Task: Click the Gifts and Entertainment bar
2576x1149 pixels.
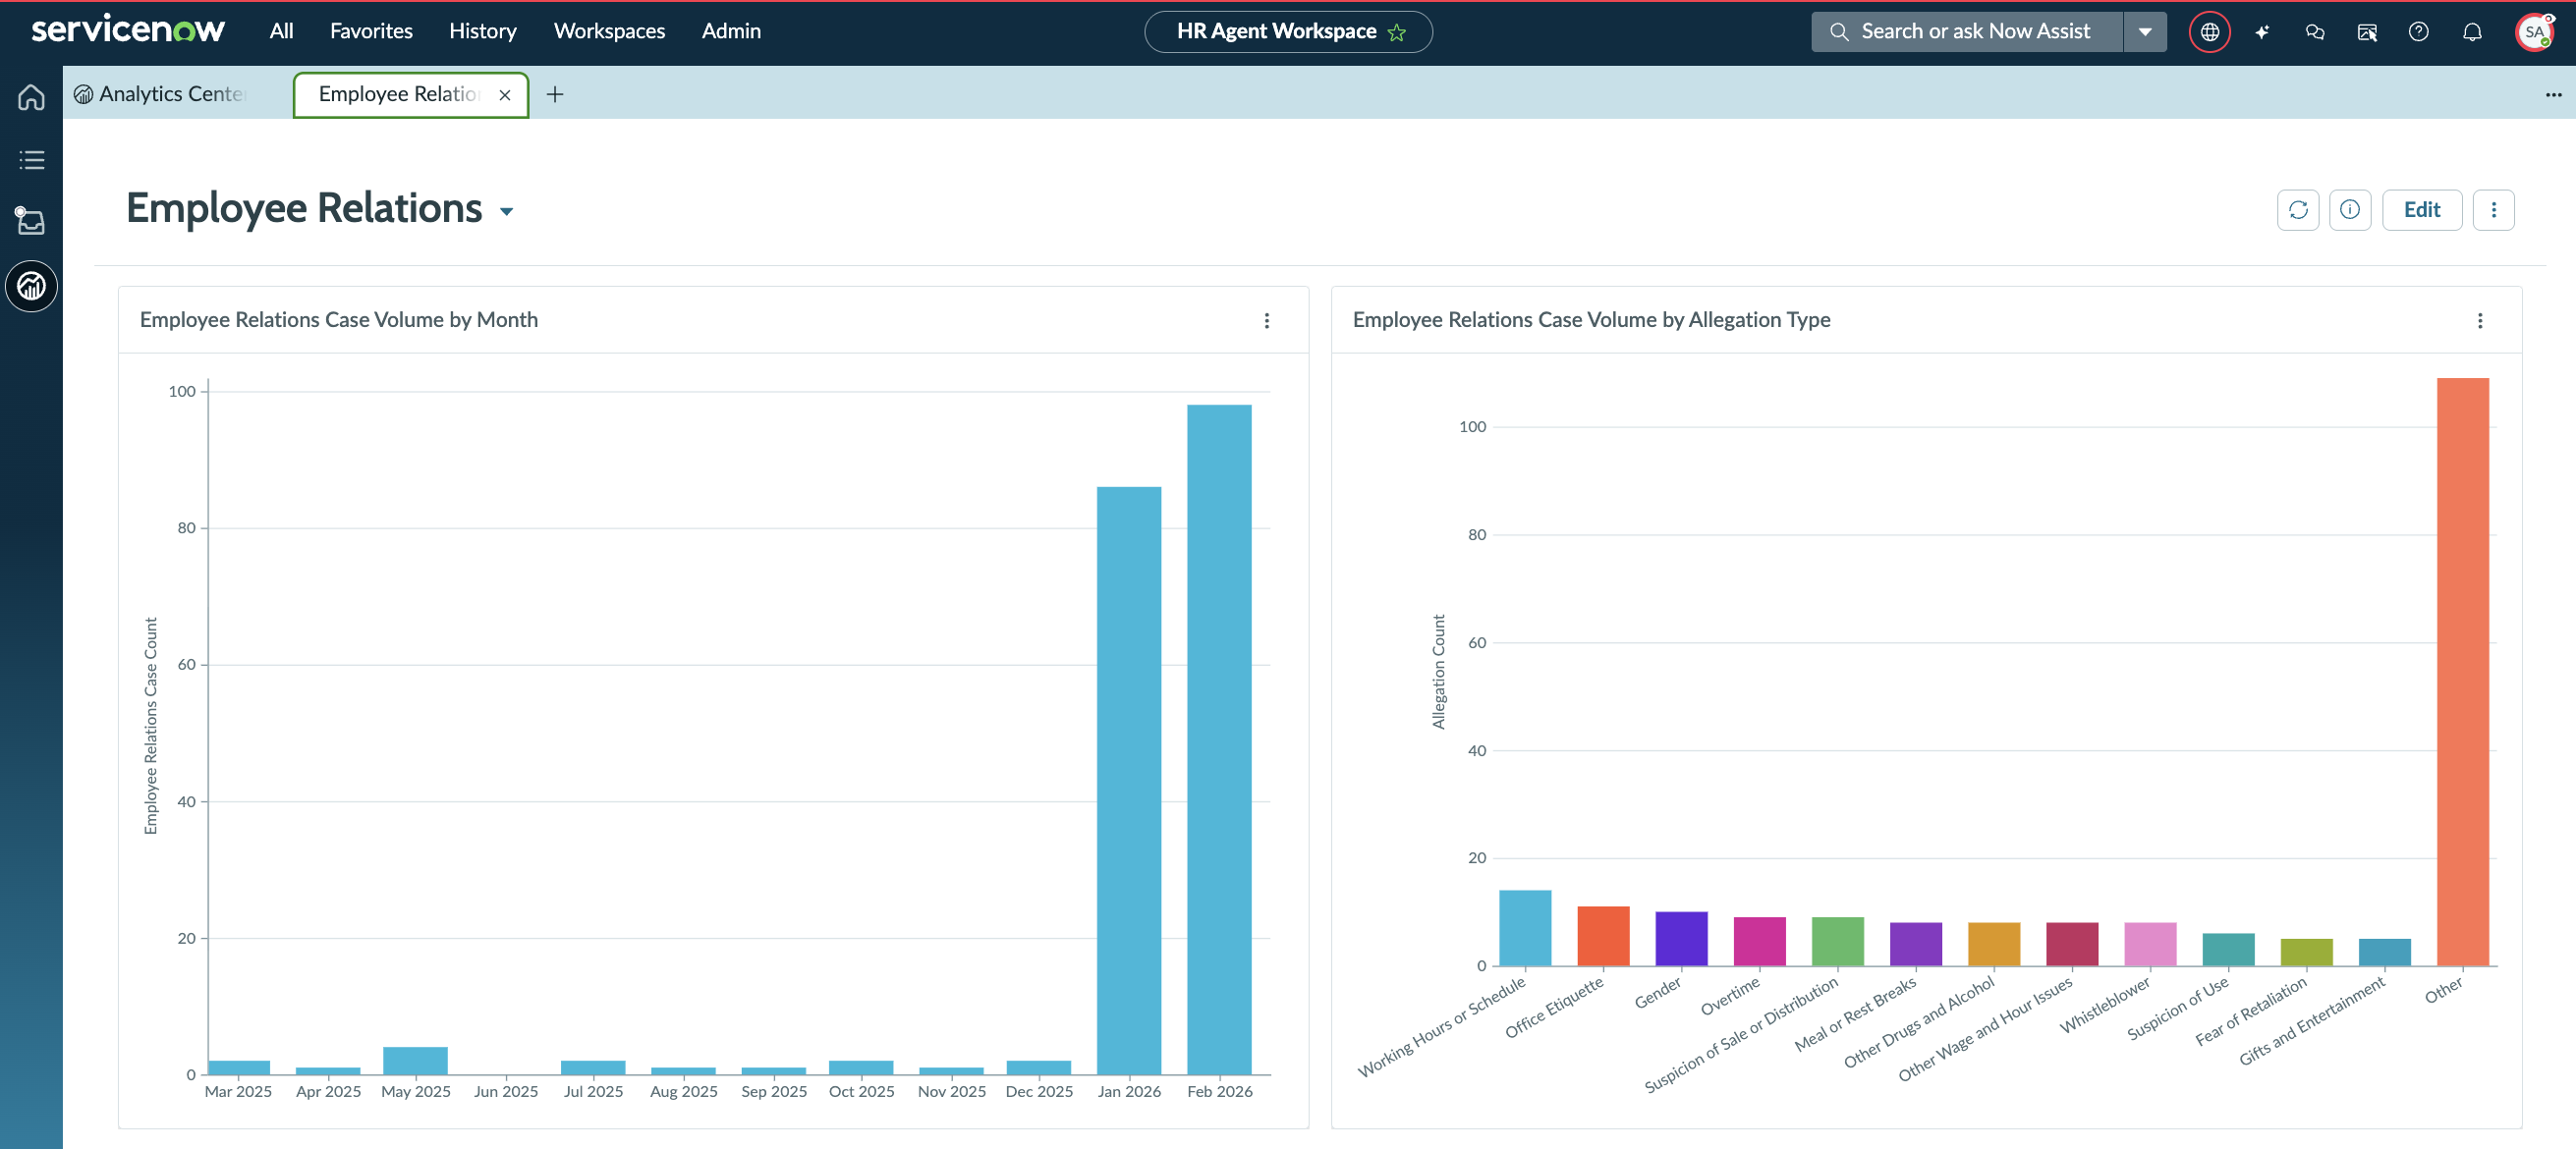Action: [2384, 952]
